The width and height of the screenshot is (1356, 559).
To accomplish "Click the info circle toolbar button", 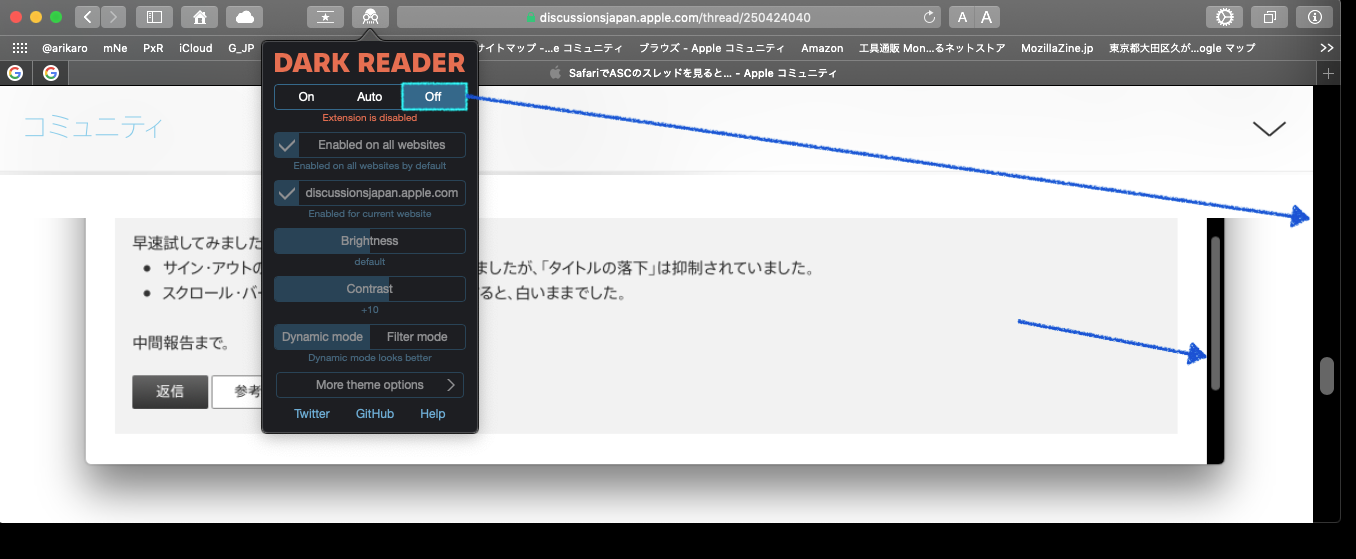I will [x=1314, y=17].
